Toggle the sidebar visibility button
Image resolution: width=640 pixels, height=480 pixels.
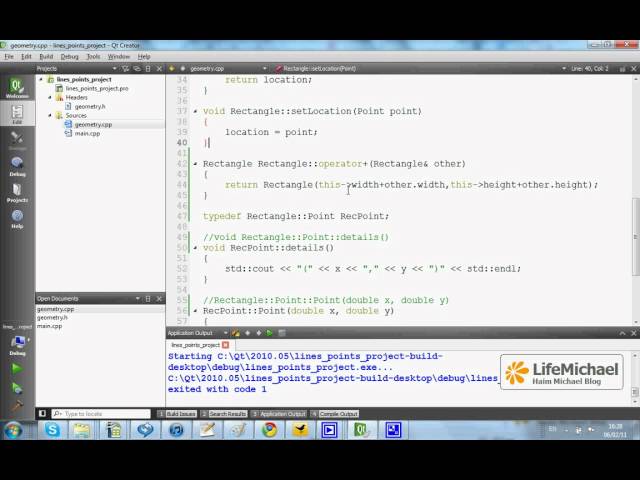(42, 413)
